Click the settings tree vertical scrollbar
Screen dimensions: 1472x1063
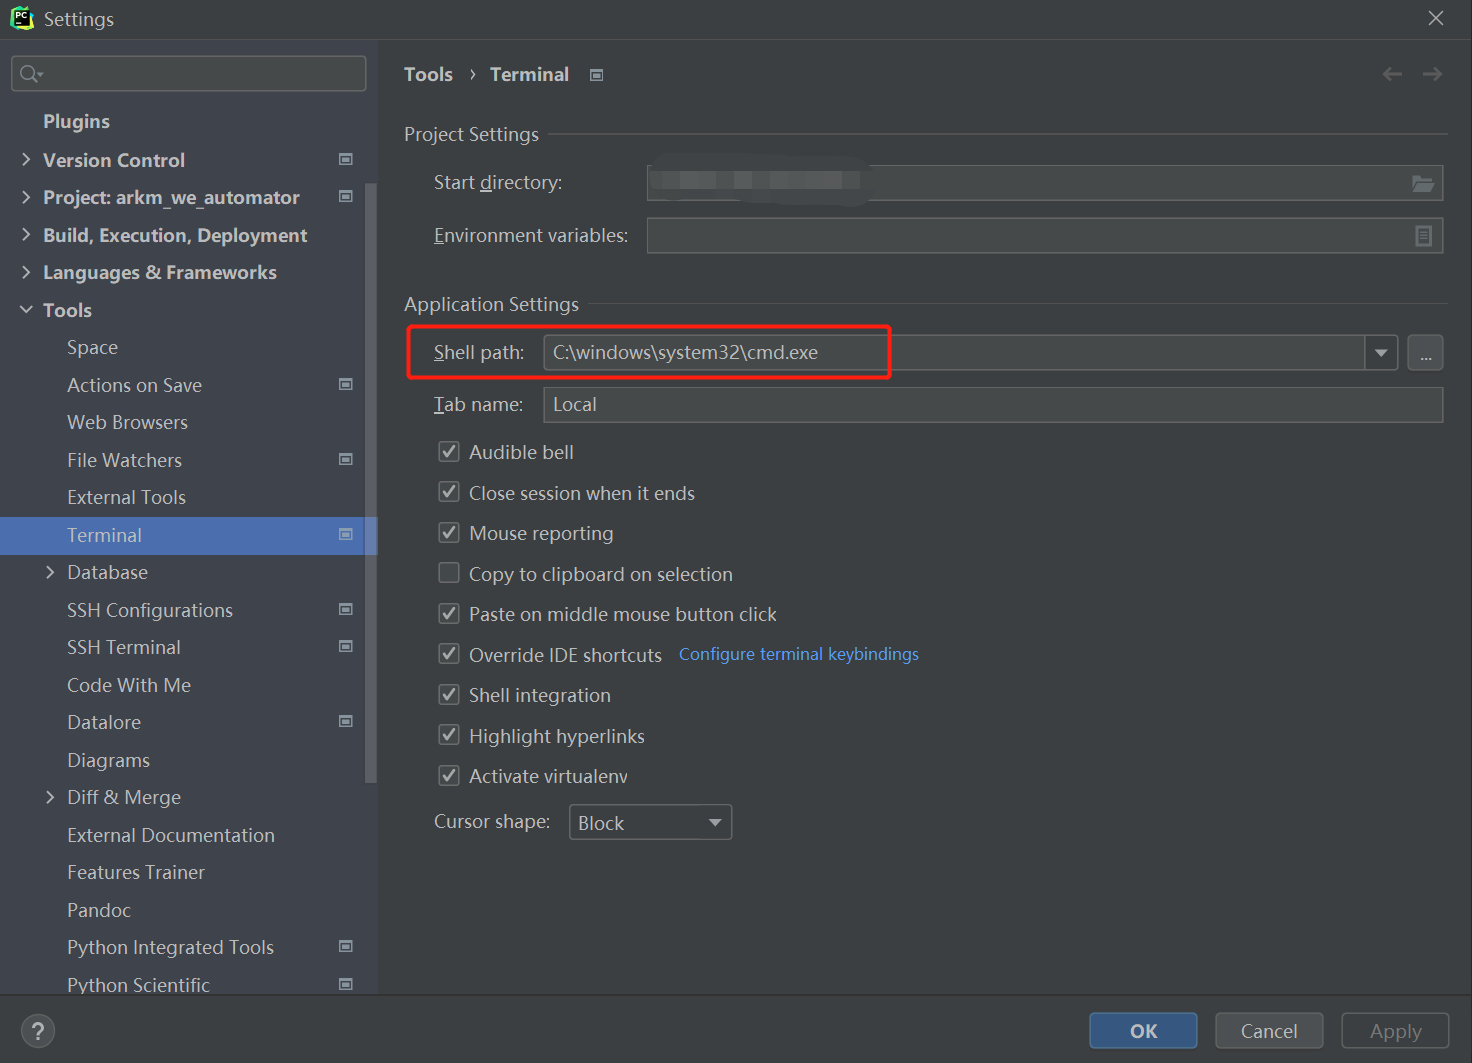371,482
